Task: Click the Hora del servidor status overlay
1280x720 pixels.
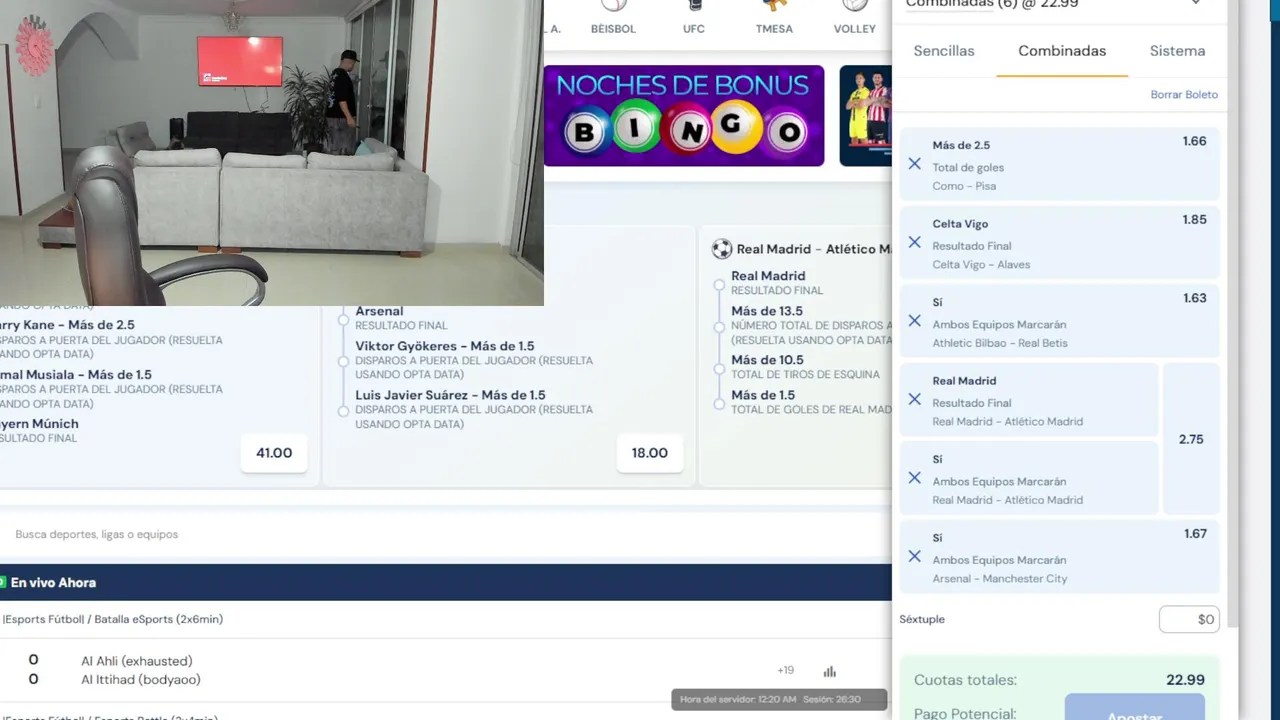Action: [778, 699]
